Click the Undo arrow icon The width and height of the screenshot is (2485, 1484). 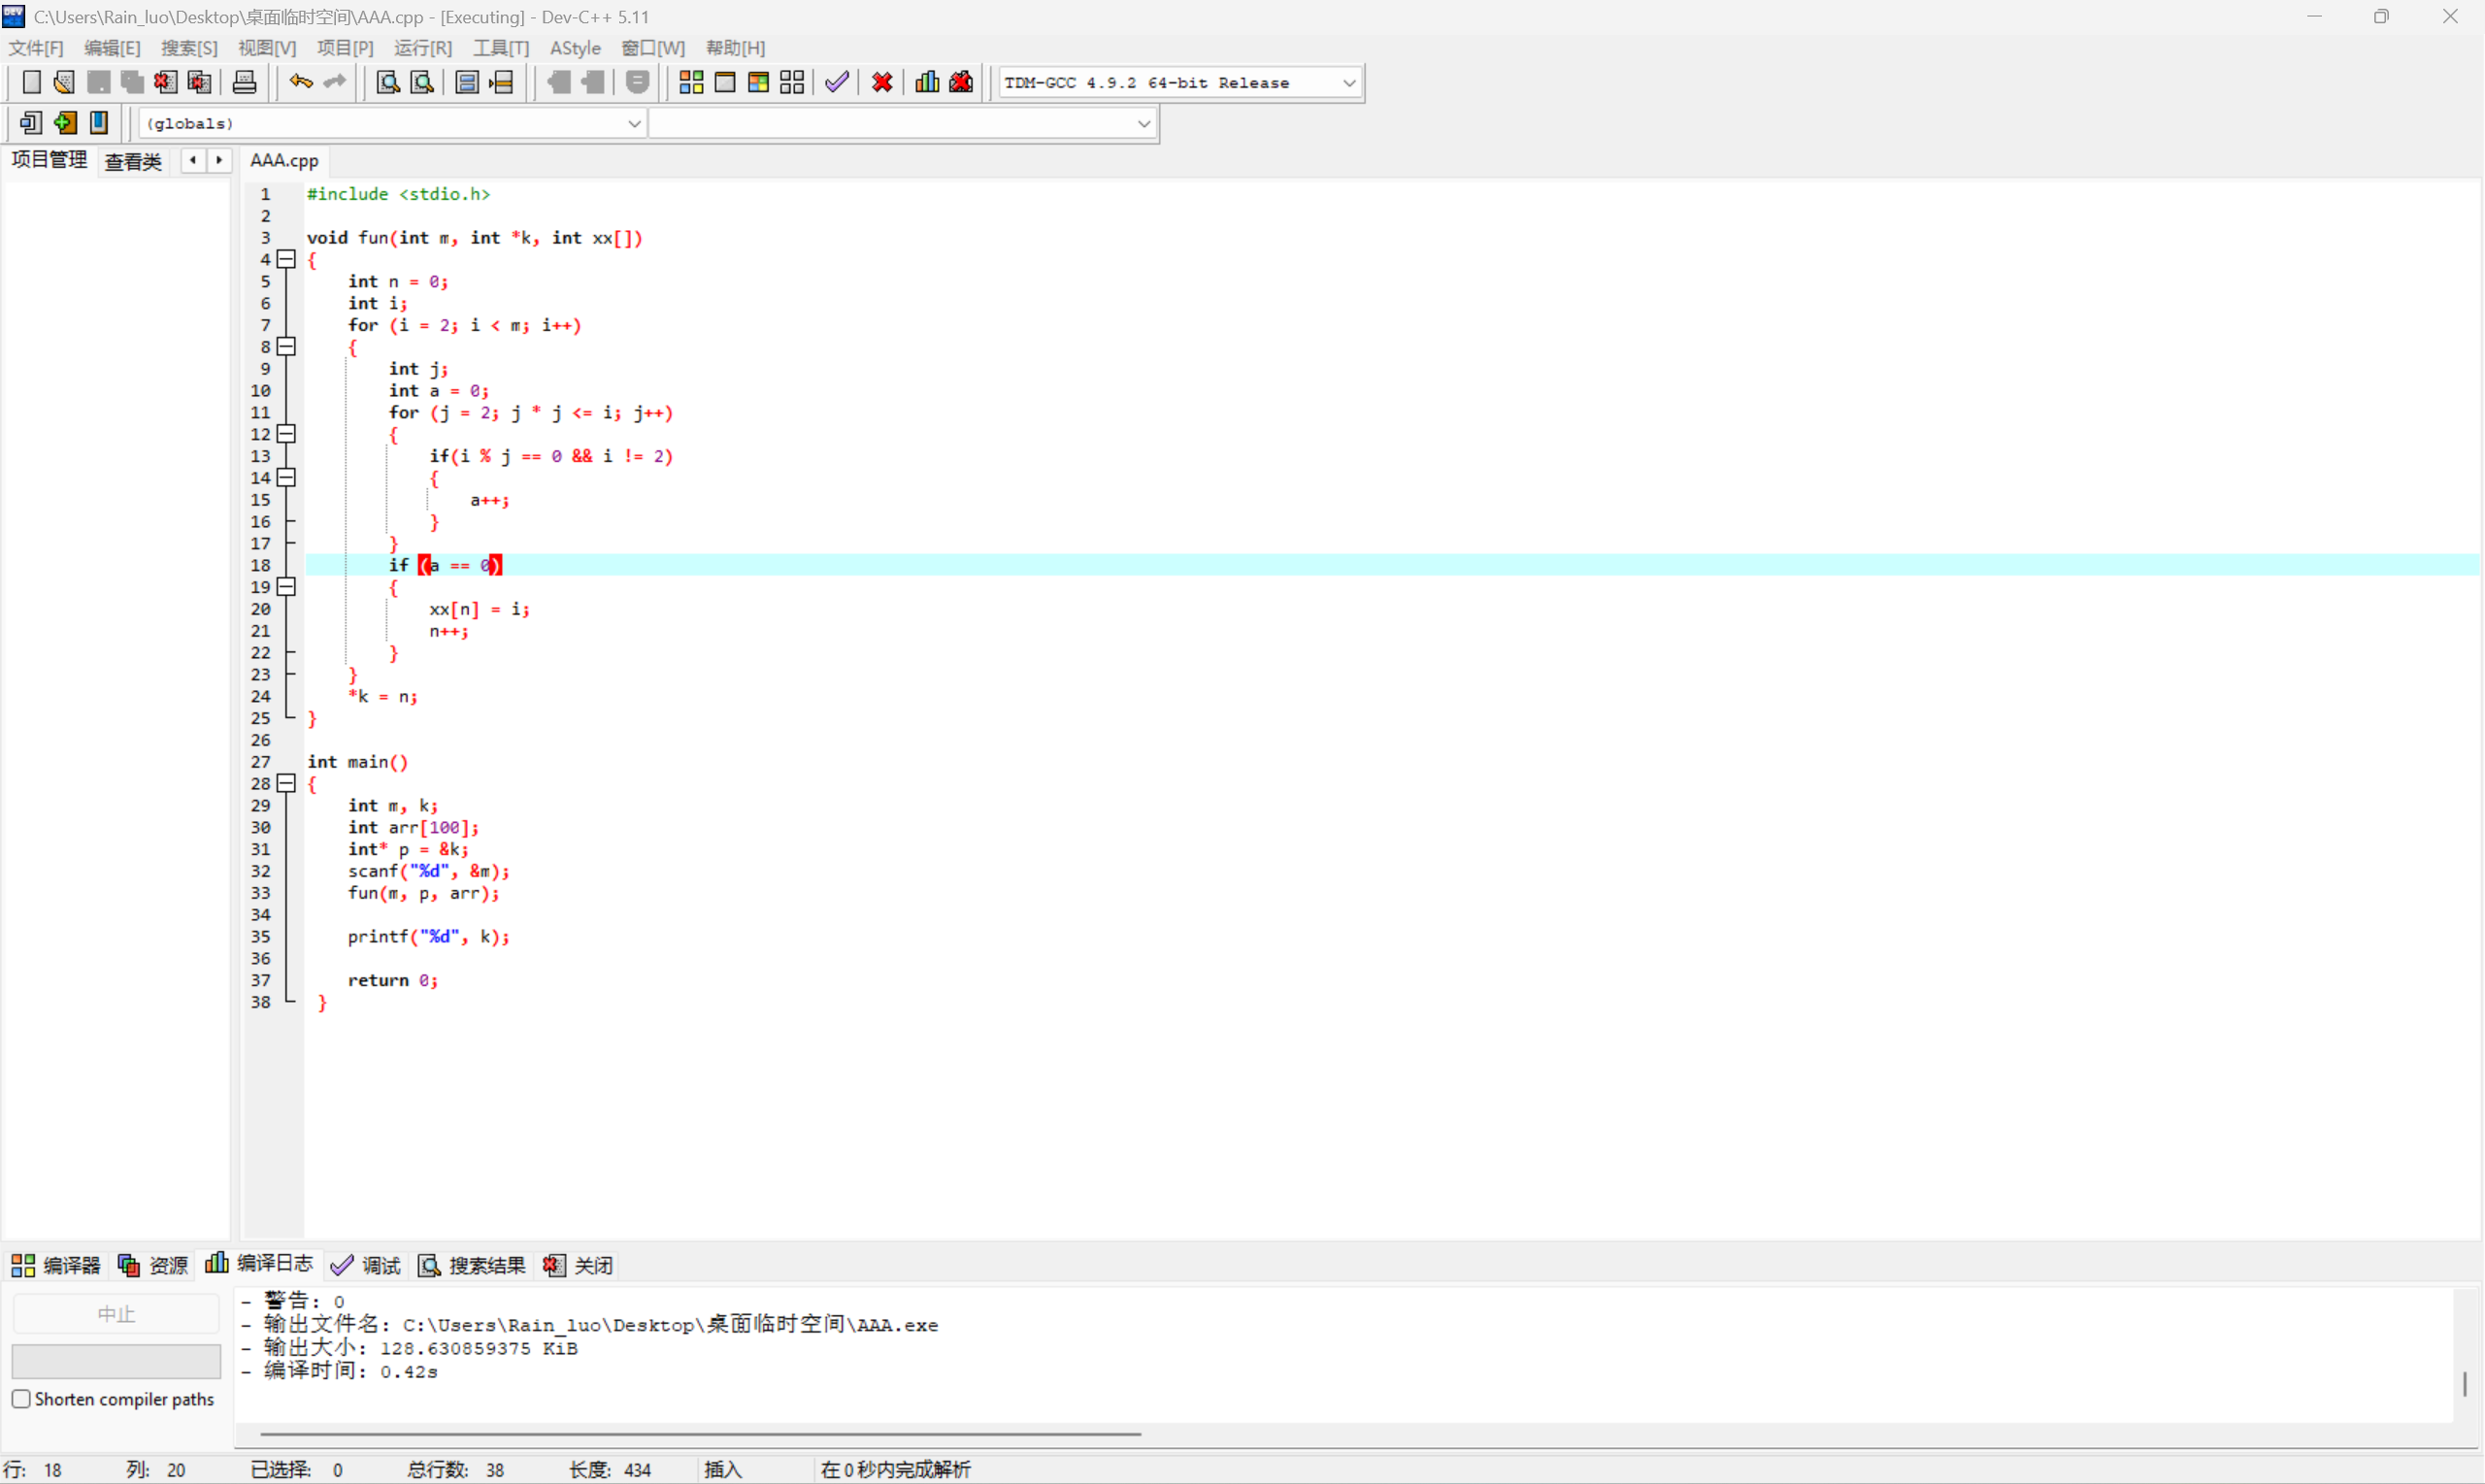[x=300, y=82]
